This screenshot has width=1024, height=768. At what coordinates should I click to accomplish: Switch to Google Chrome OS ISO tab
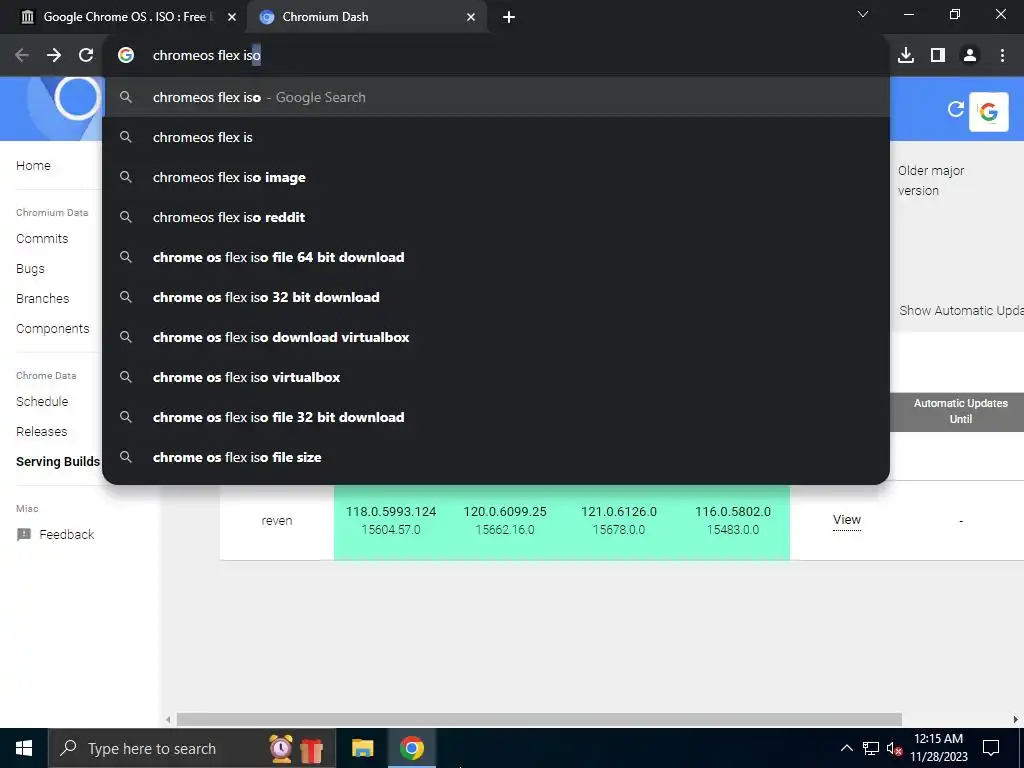point(123,17)
